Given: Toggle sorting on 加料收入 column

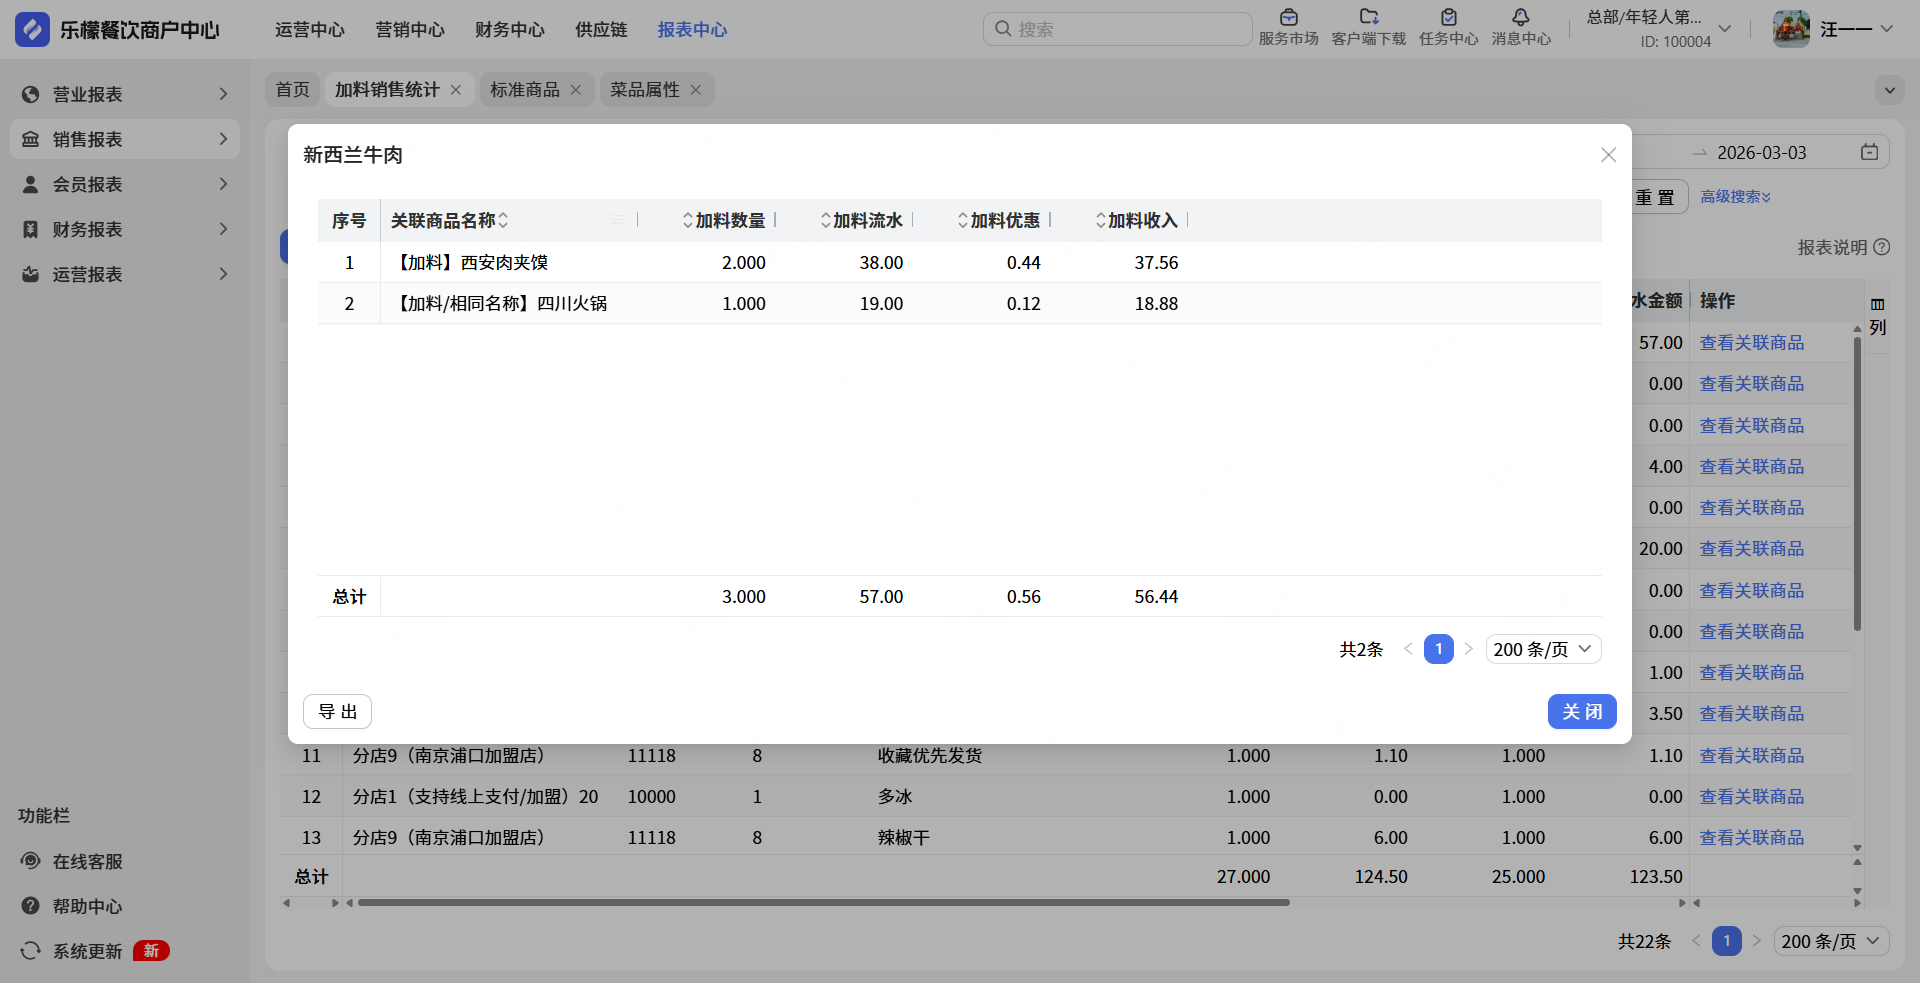Looking at the screenshot, I should click(x=1101, y=220).
